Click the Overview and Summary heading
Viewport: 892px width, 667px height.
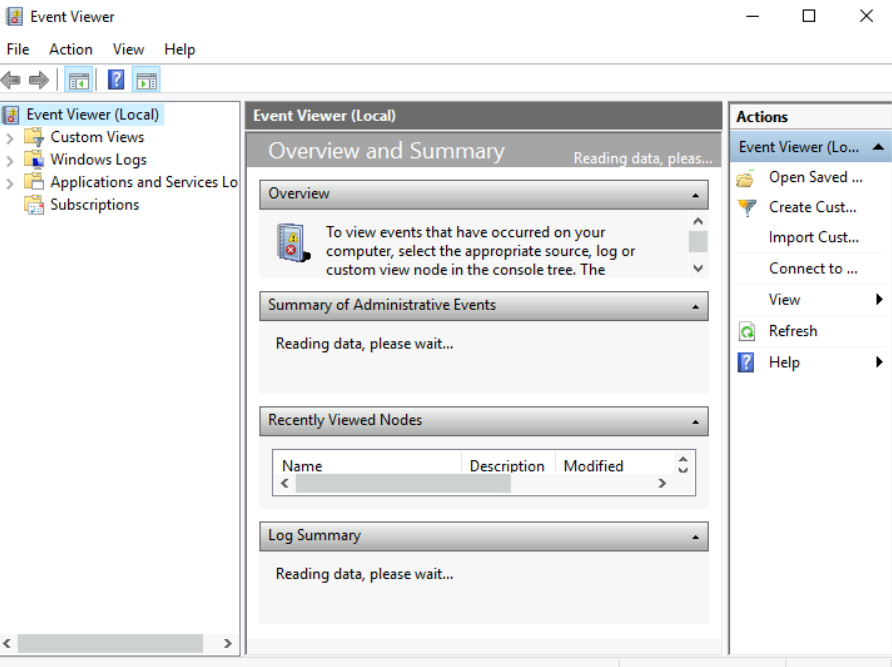tap(386, 151)
